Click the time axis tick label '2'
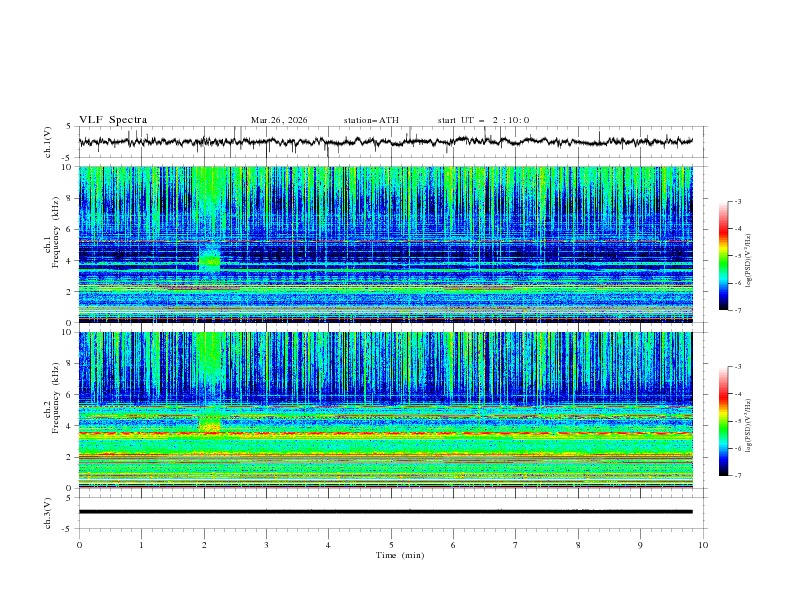 [204, 545]
